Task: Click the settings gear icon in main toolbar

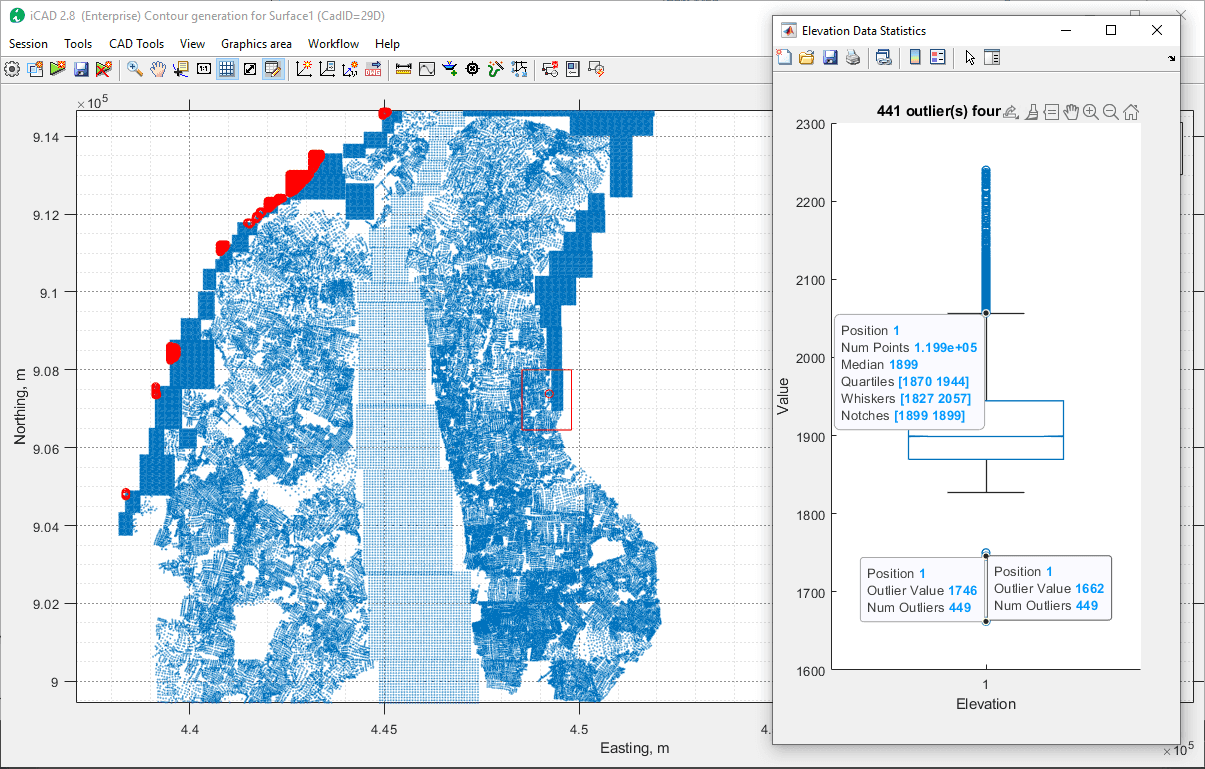Action: [12, 69]
